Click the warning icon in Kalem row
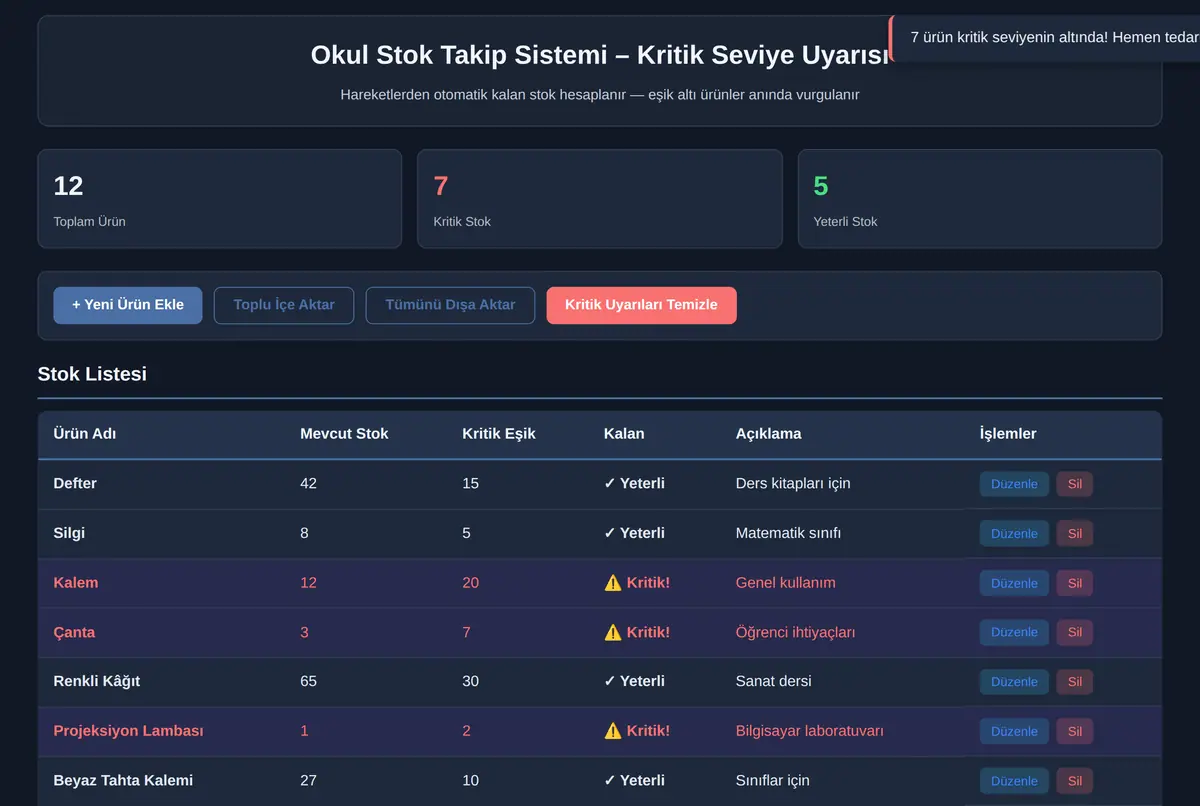 click(x=613, y=583)
